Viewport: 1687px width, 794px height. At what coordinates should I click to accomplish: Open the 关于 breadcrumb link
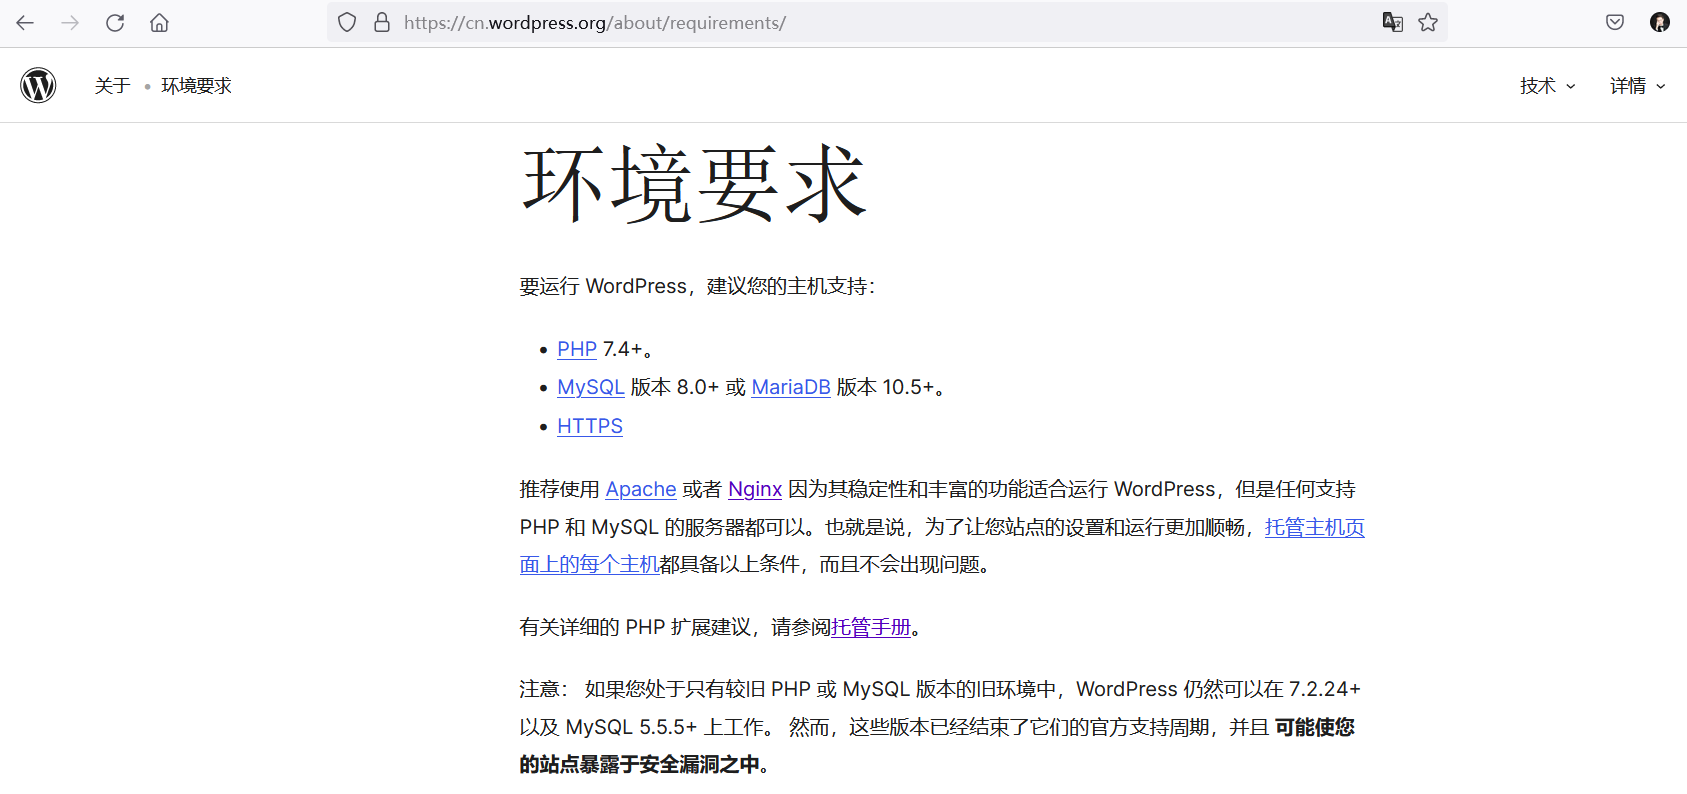click(113, 86)
